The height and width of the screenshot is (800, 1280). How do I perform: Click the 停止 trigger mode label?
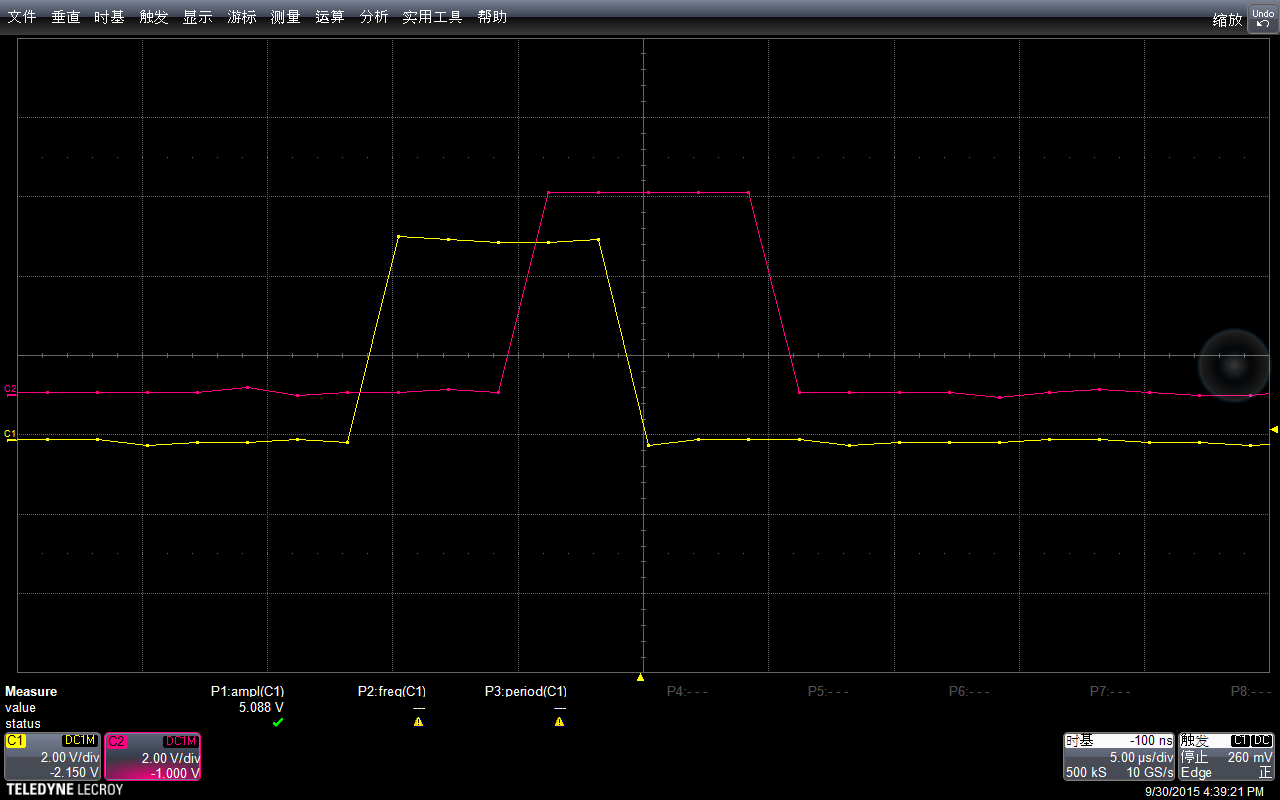click(x=1195, y=758)
